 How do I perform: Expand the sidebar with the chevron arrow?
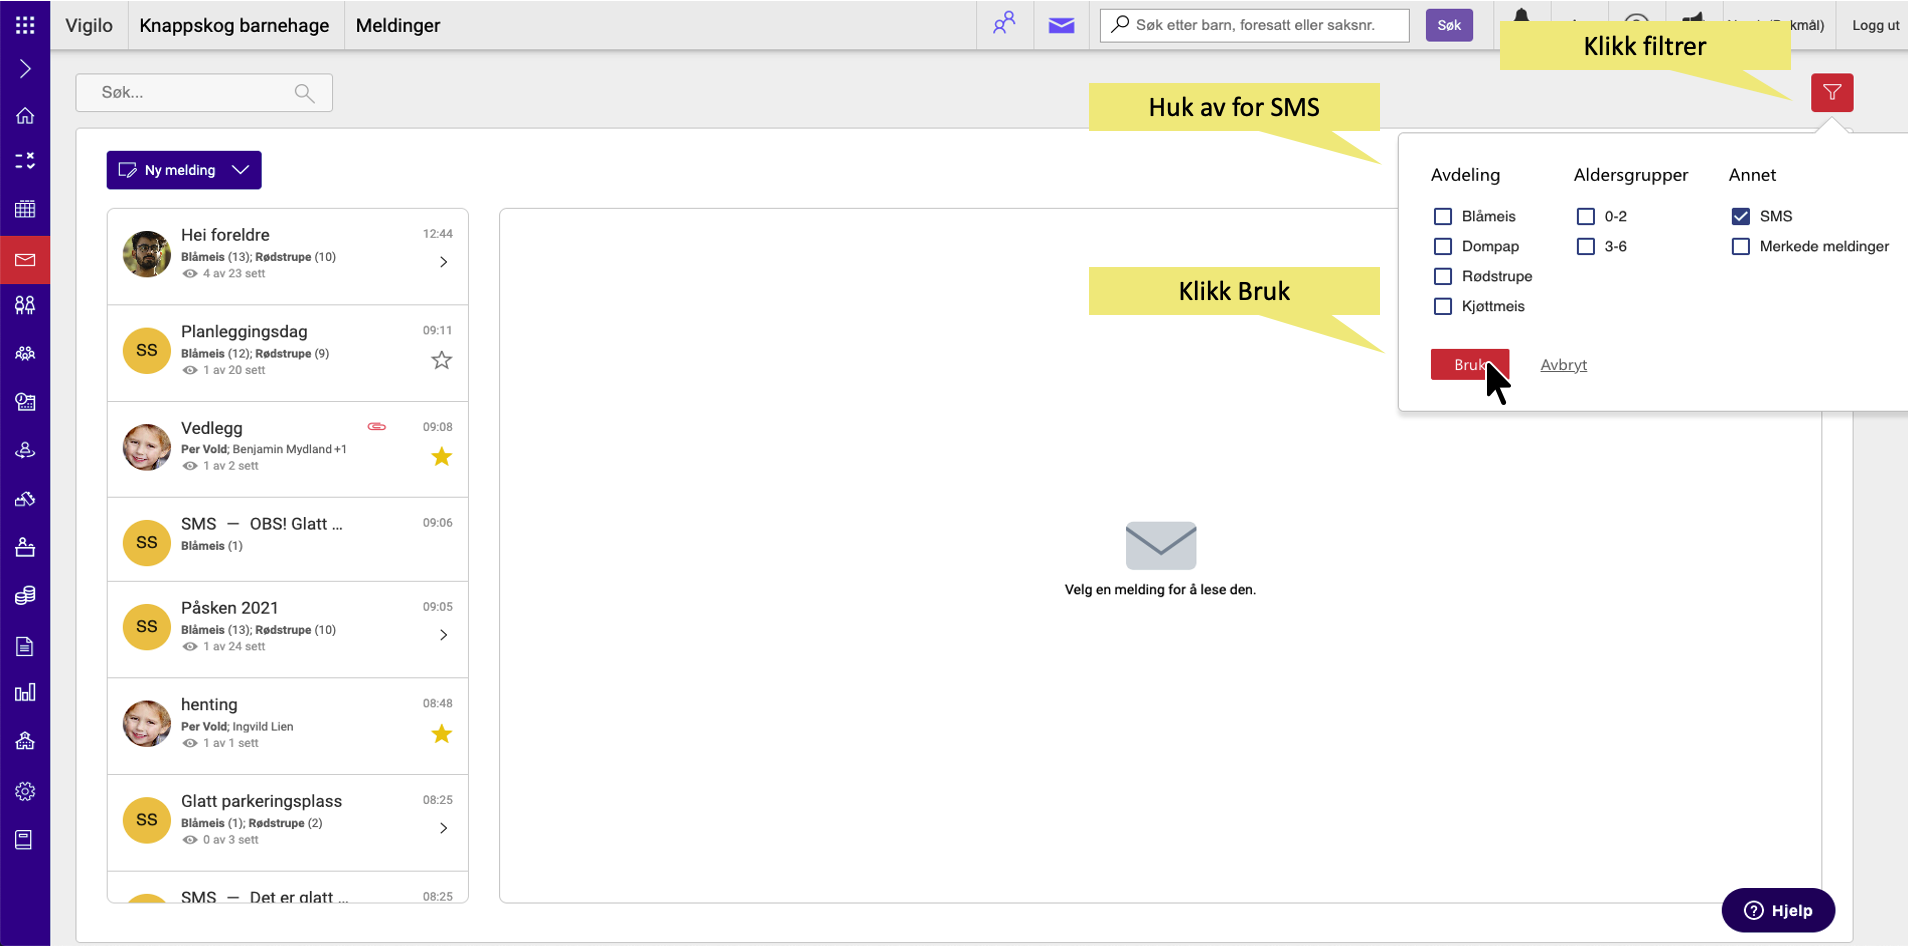(x=25, y=69)
